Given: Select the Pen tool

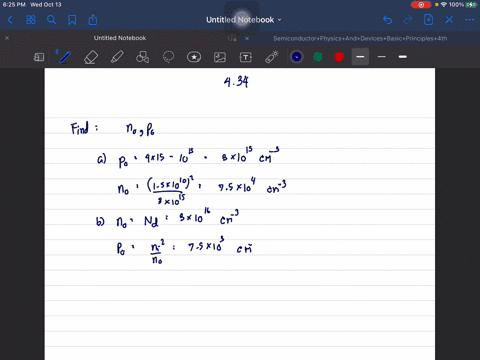Looking at the screenshot, I should (x=65, y=57).
